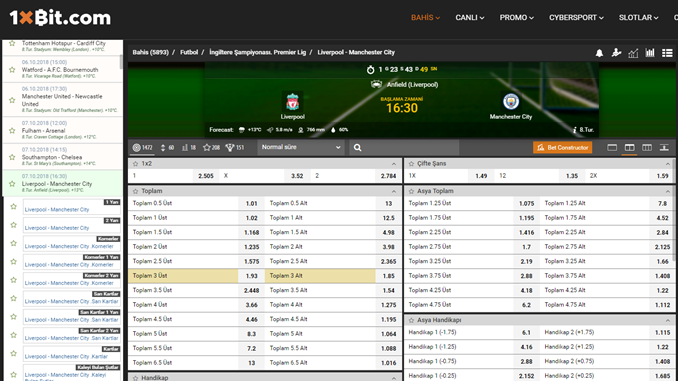The image size is (678, 381).
Task: Collapse the Handikap section at bottom
Action: (x=393, y=378)
